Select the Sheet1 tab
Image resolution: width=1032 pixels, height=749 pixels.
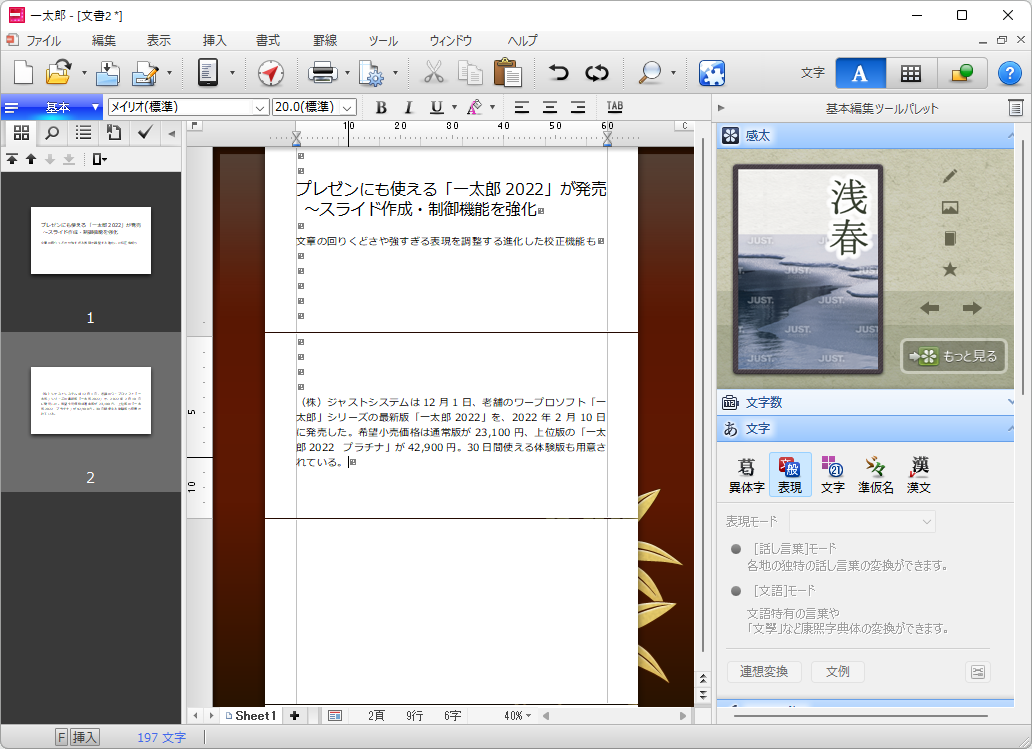click(251, 716)
